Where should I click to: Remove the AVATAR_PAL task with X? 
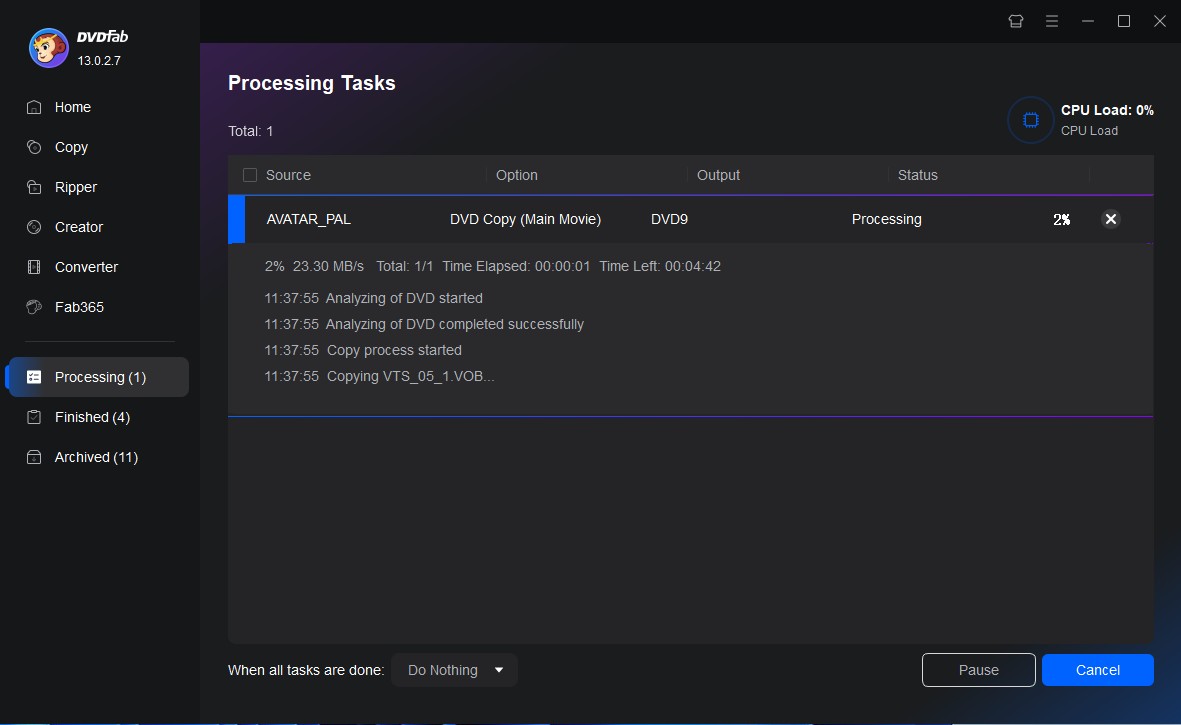[1110, 219]
